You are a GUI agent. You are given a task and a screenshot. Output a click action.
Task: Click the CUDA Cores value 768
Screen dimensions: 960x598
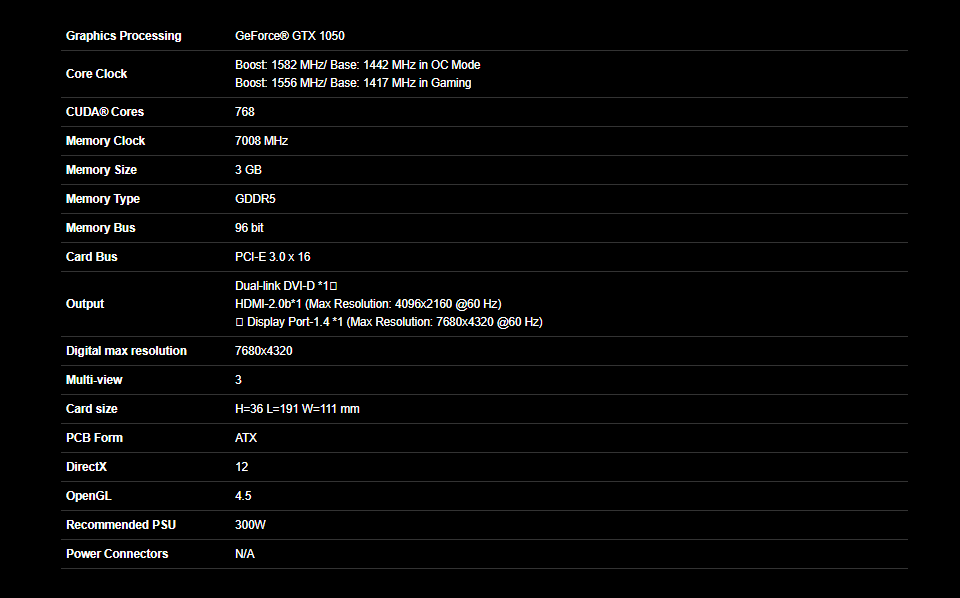pos(245,112)
